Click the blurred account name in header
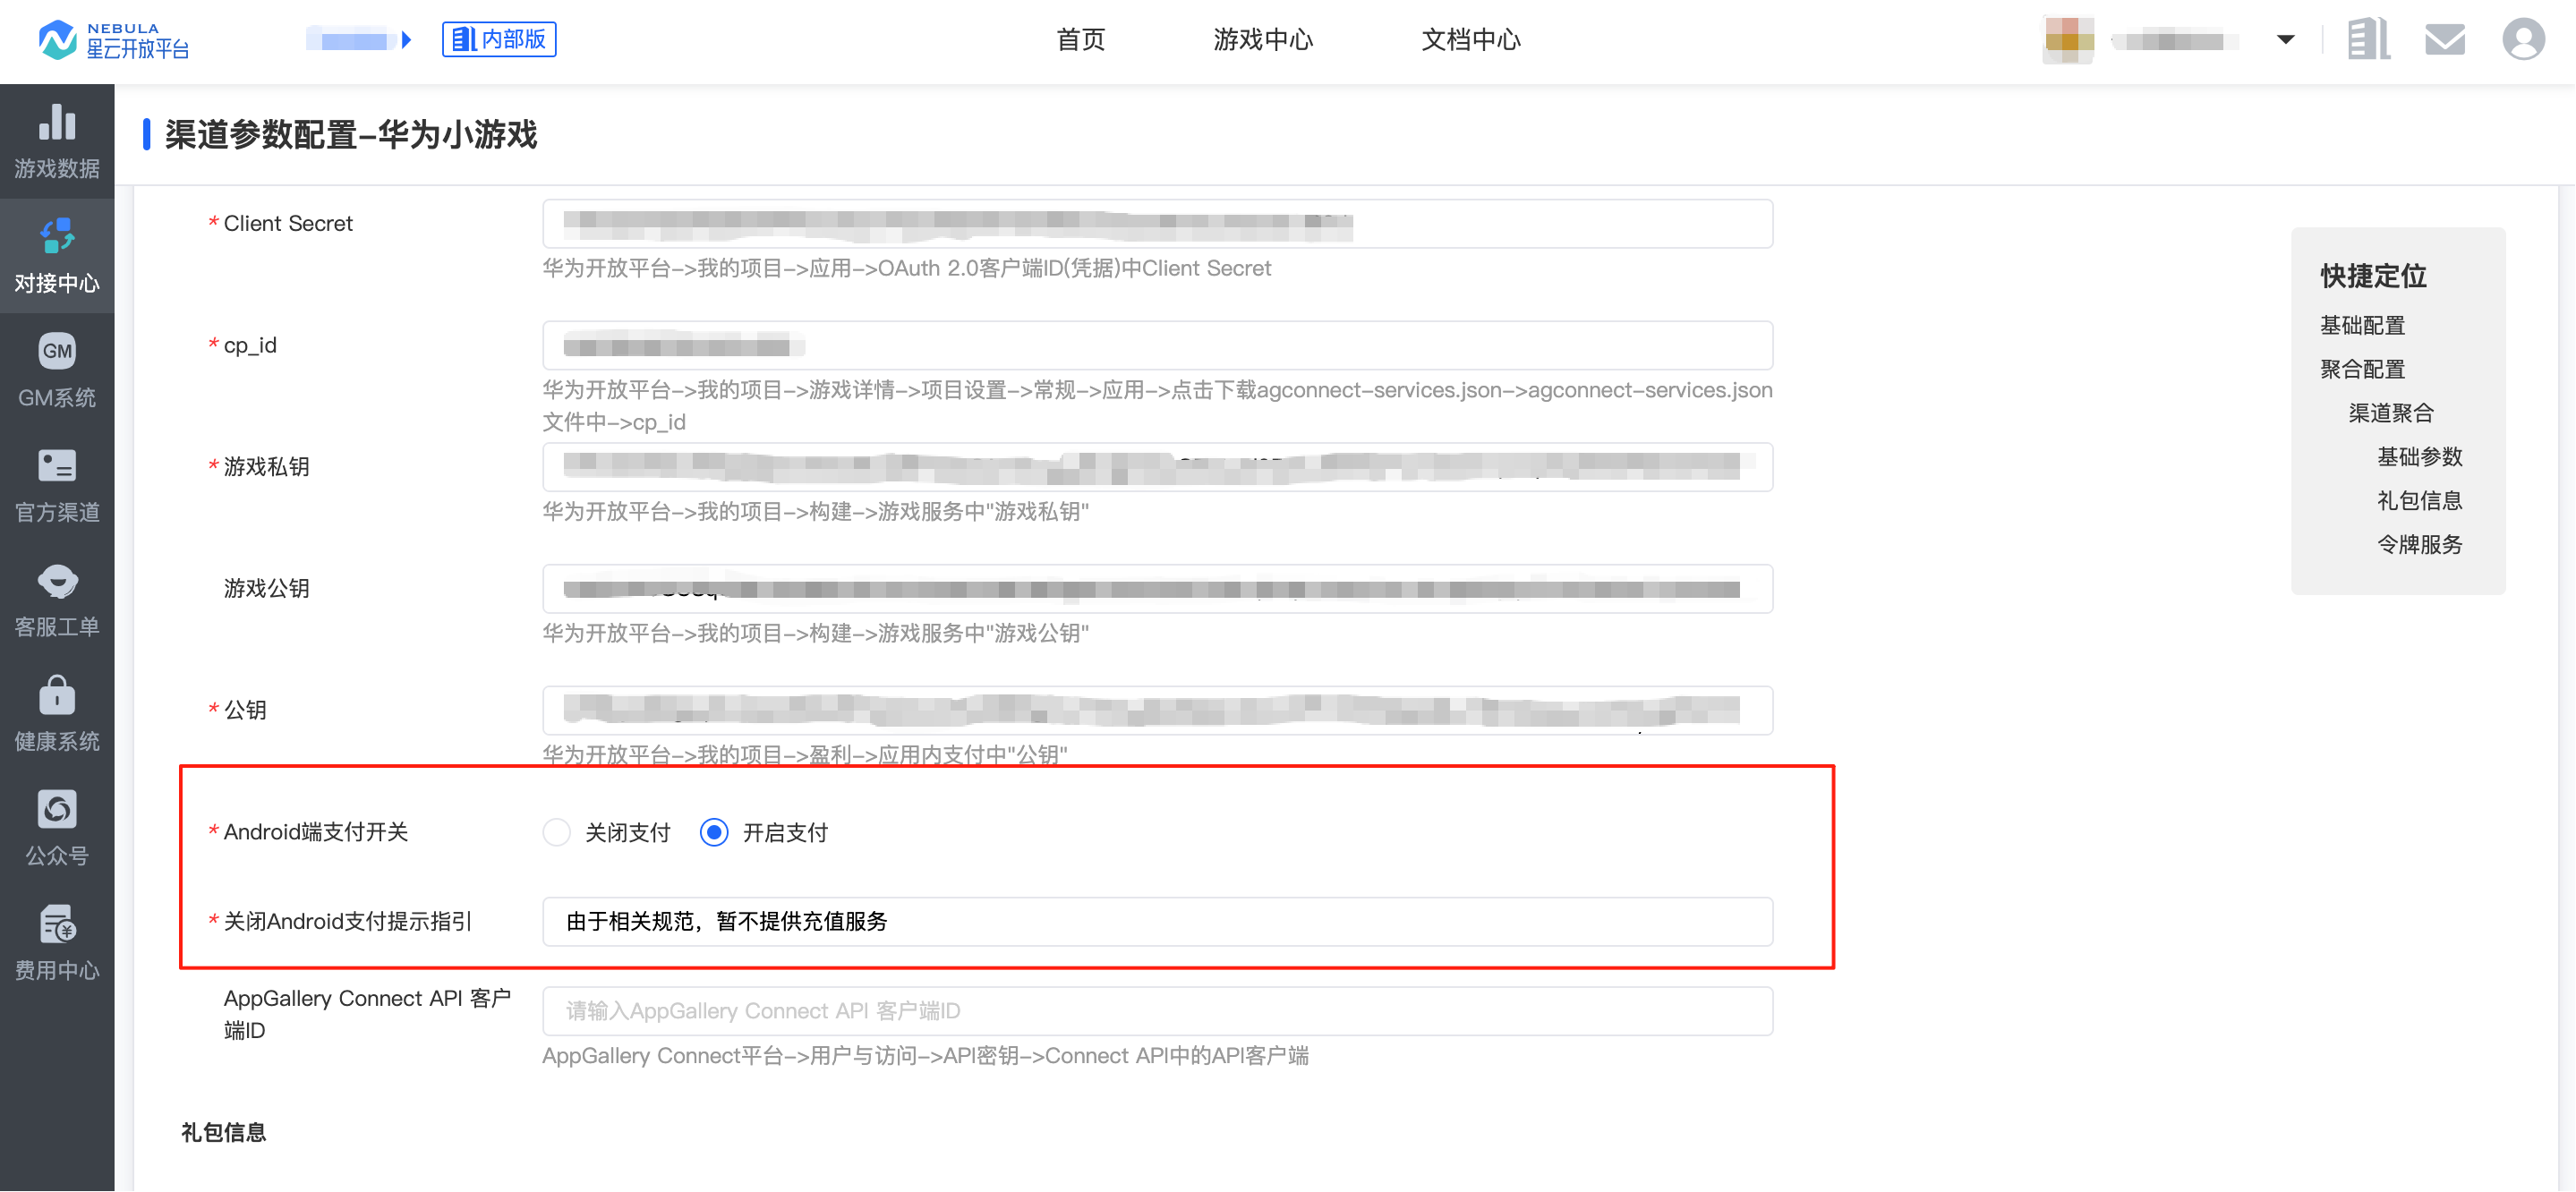Viewport: 2576px width, 1192px height. [x=2173, y=40]
